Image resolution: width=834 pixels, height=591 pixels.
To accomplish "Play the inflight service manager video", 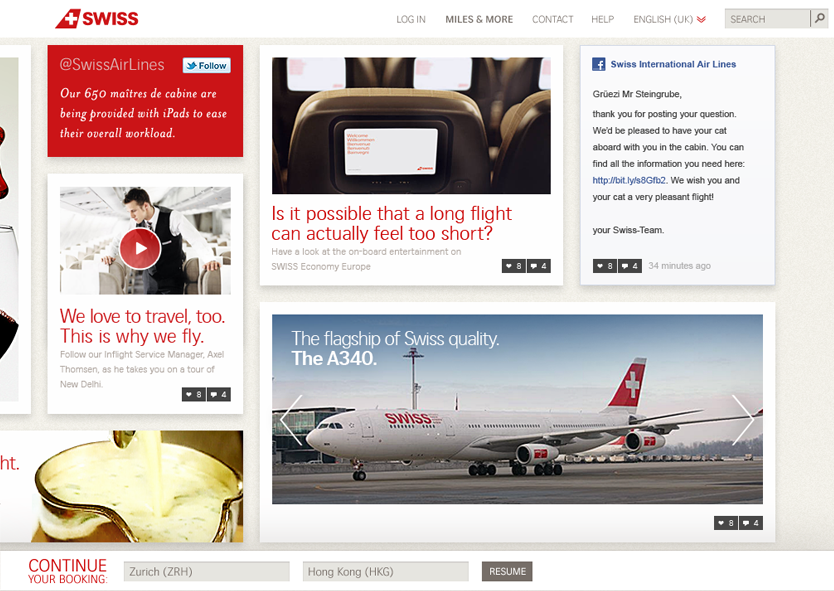I will 140,248.
